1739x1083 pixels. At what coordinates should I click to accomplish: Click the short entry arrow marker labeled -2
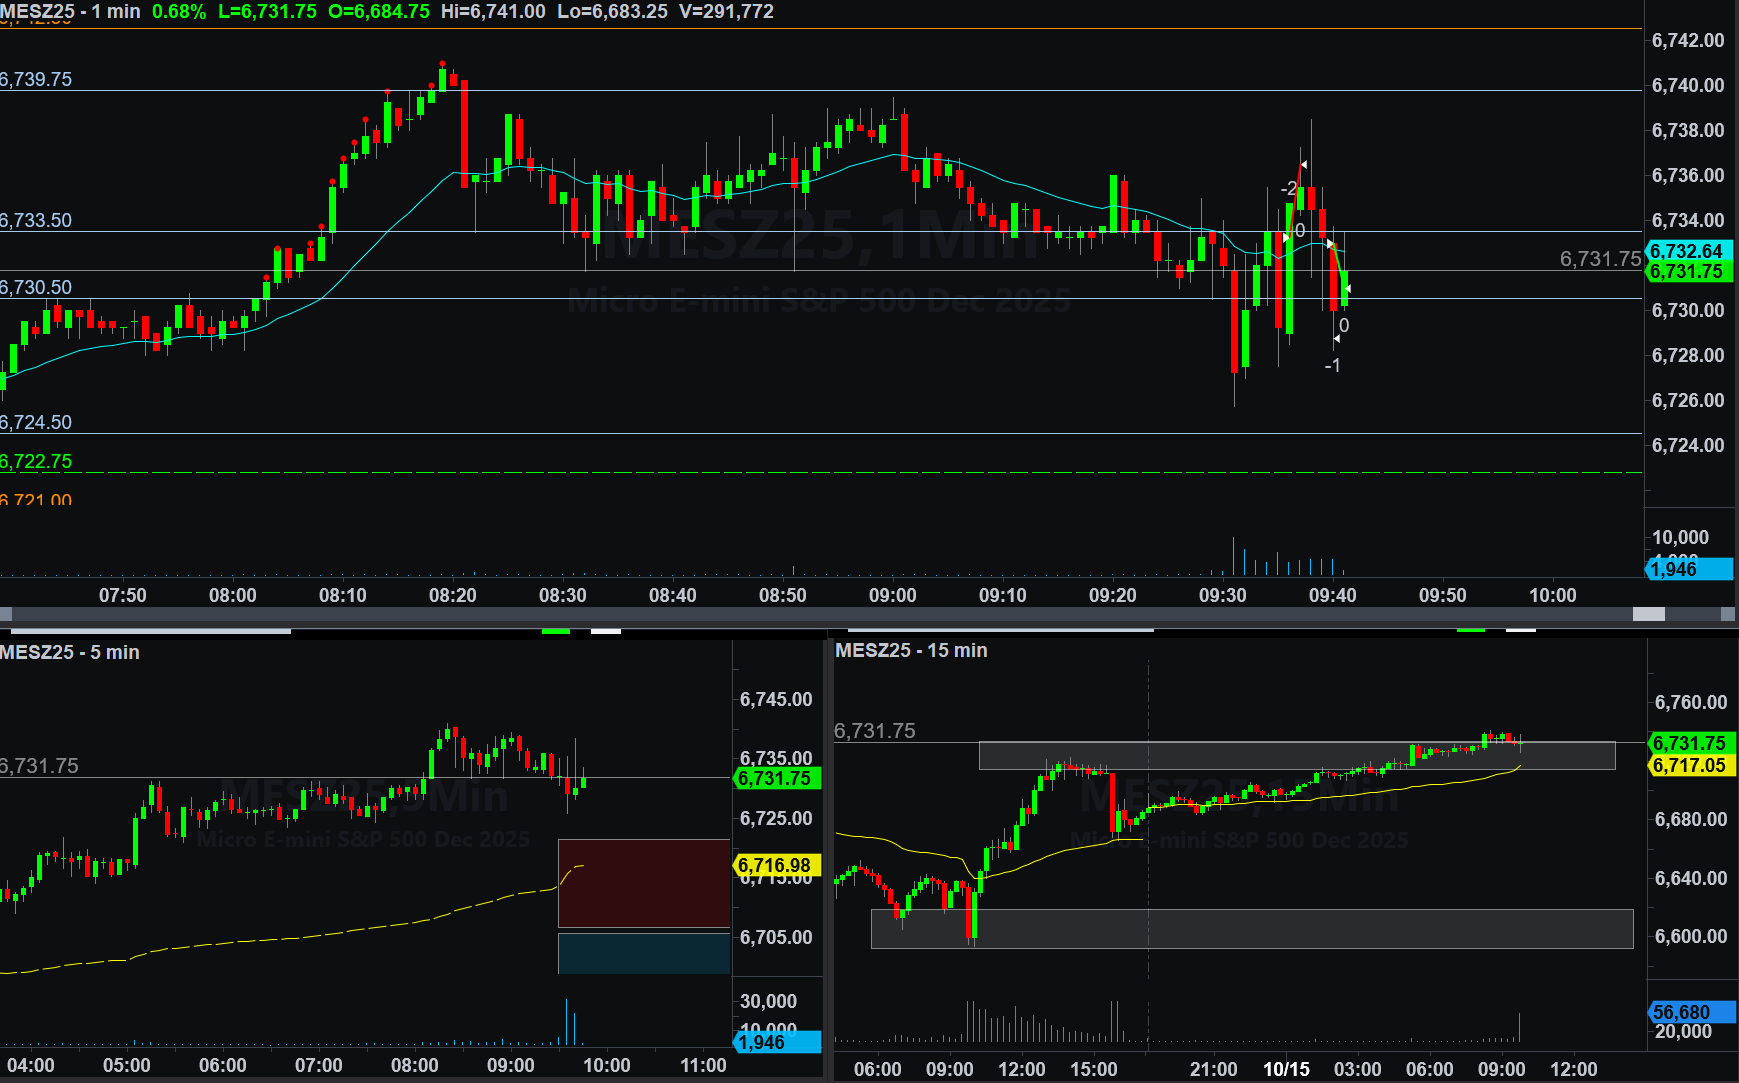1290,188
